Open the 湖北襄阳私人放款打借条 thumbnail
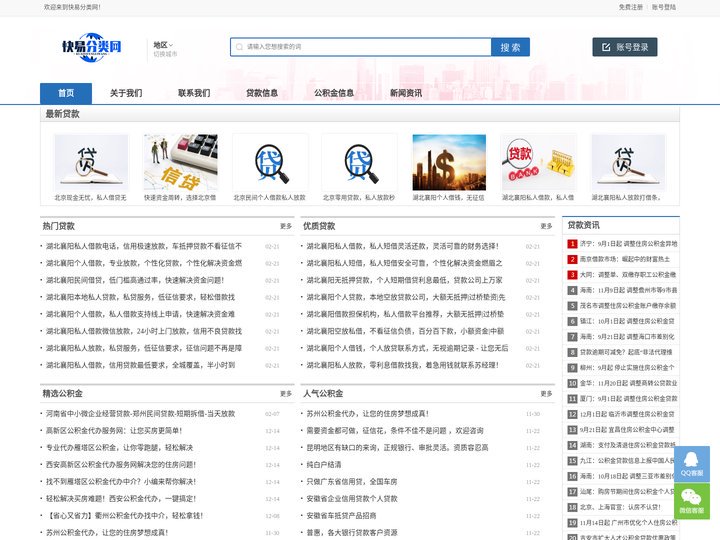720x540 pixels. click(x=628, y=163)
